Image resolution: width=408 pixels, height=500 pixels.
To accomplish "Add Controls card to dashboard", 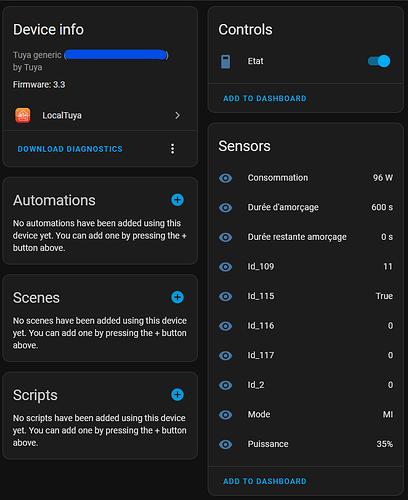I will point(265,98).
